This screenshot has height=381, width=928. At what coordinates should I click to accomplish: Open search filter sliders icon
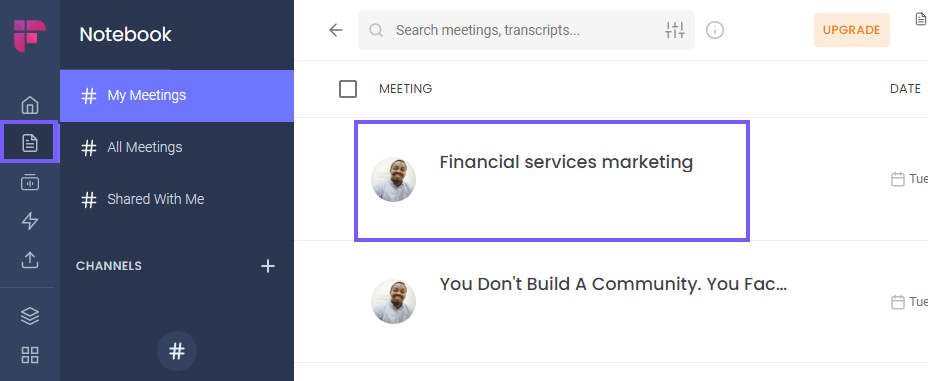[675, 30]
